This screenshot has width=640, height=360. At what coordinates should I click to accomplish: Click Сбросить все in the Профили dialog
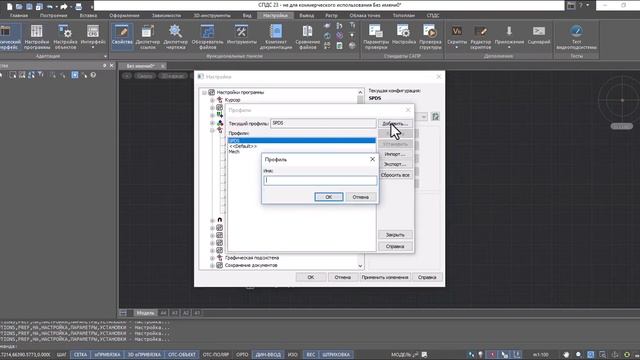[395, 175]
